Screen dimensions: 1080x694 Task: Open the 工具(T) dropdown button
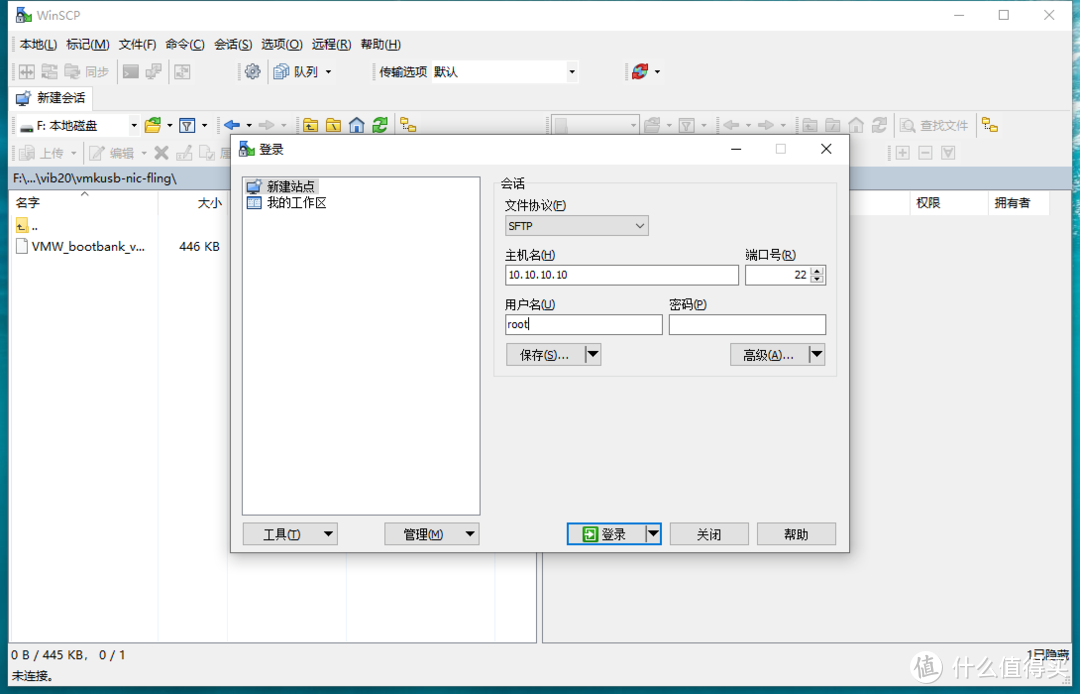tap(290, 534)
